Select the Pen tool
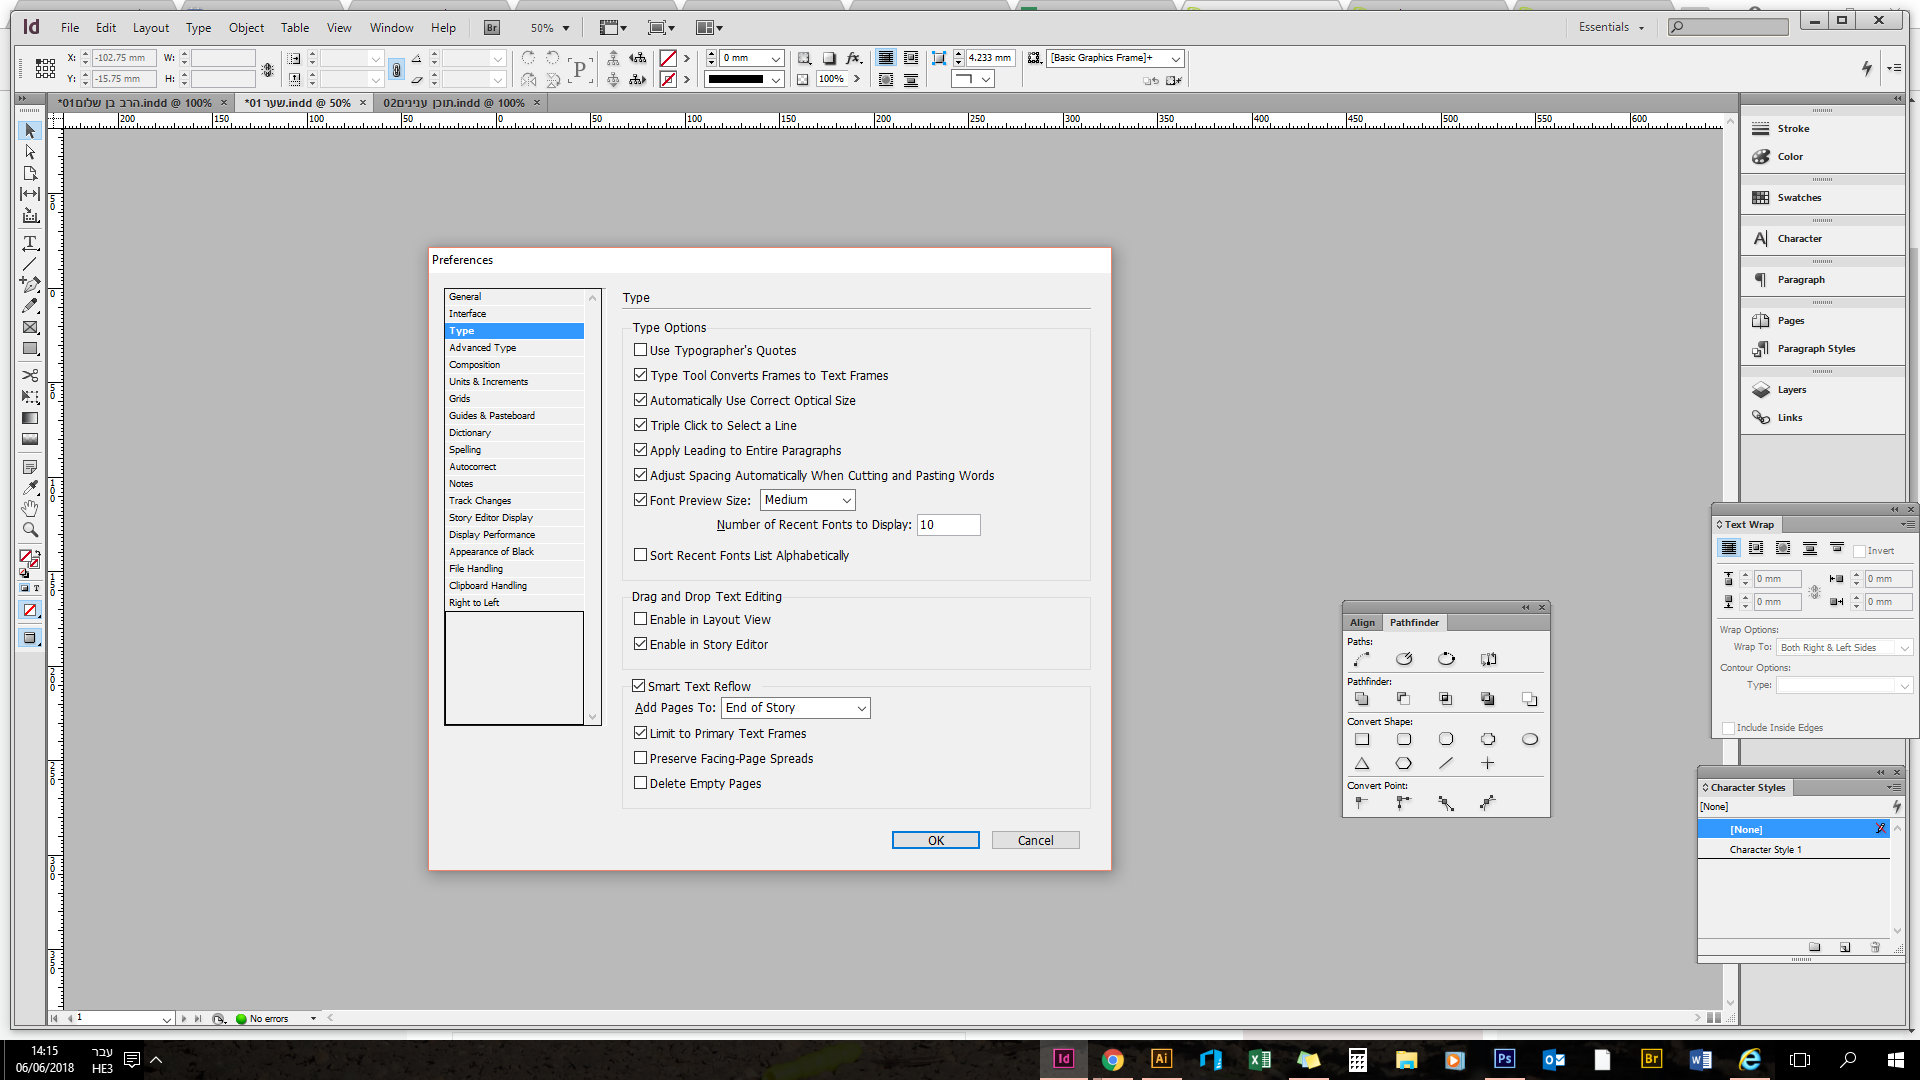Screen dimensions: 1920x1080 (30, 285)
